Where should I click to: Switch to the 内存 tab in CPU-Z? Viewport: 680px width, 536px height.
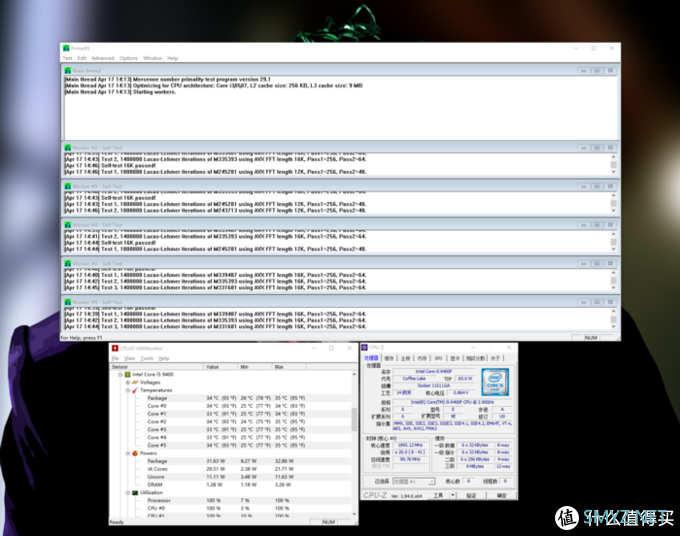tap(422, 358)
